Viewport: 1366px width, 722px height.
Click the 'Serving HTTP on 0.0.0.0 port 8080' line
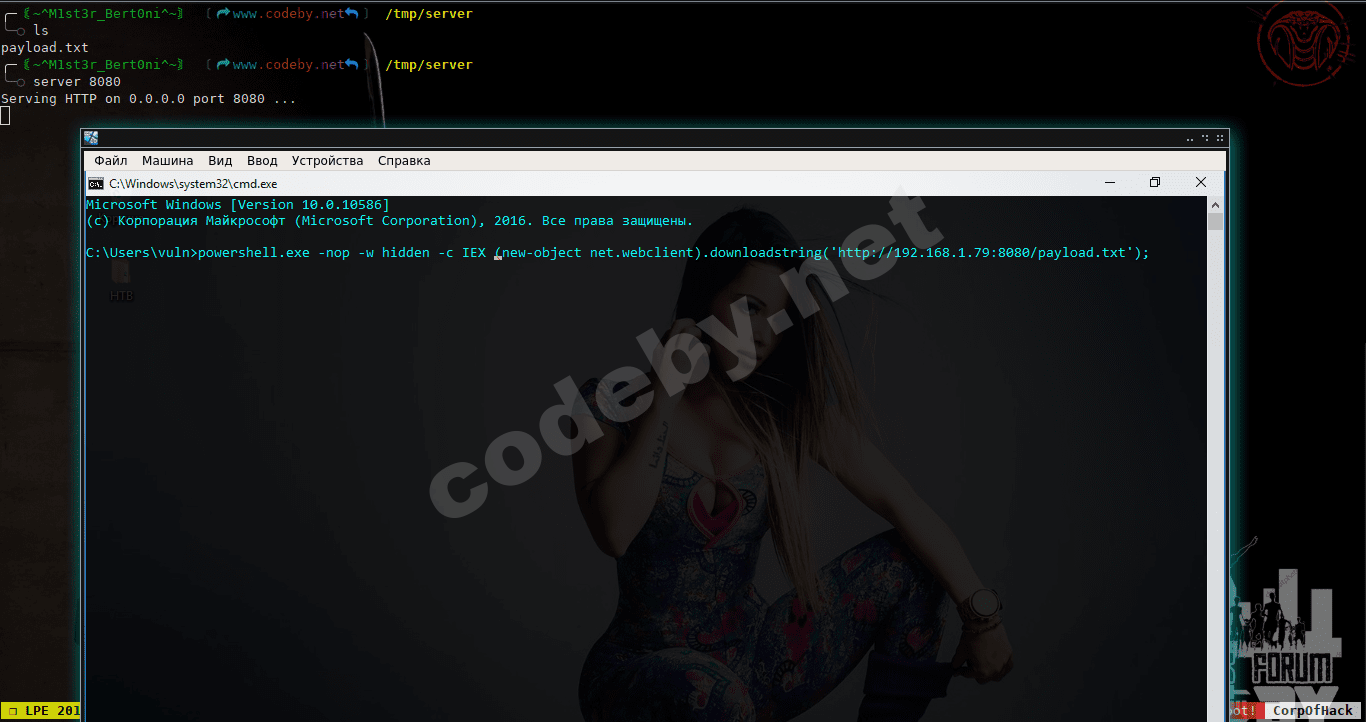click(133, 99)
